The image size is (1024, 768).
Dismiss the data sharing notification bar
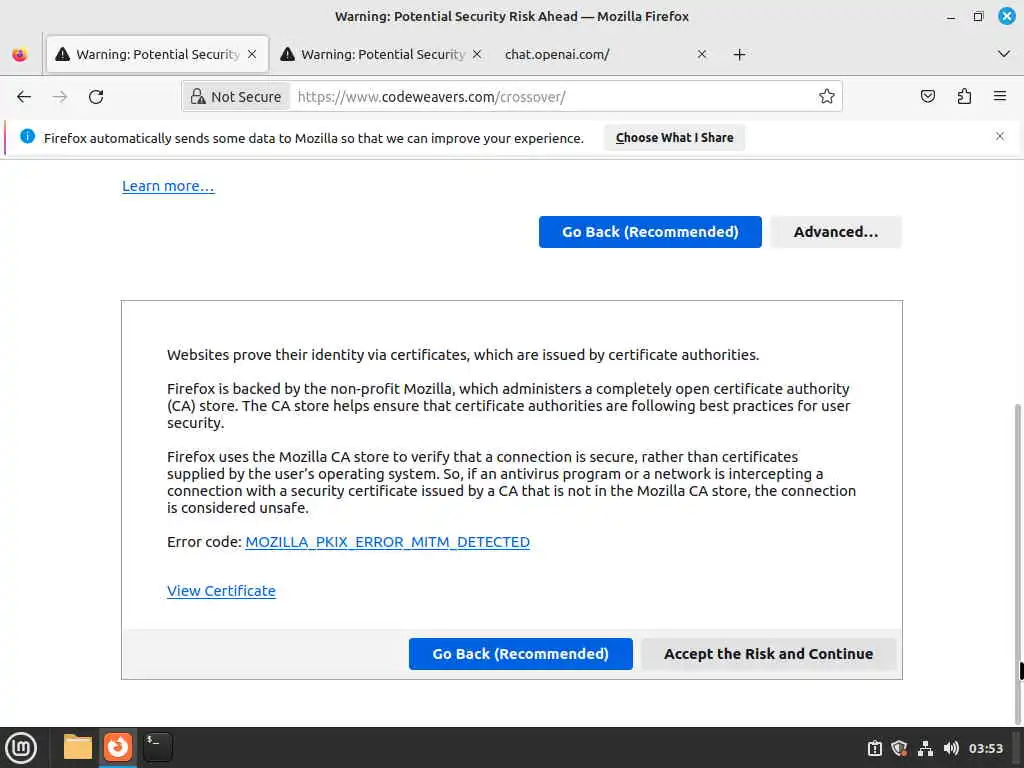coord(1000,136)
